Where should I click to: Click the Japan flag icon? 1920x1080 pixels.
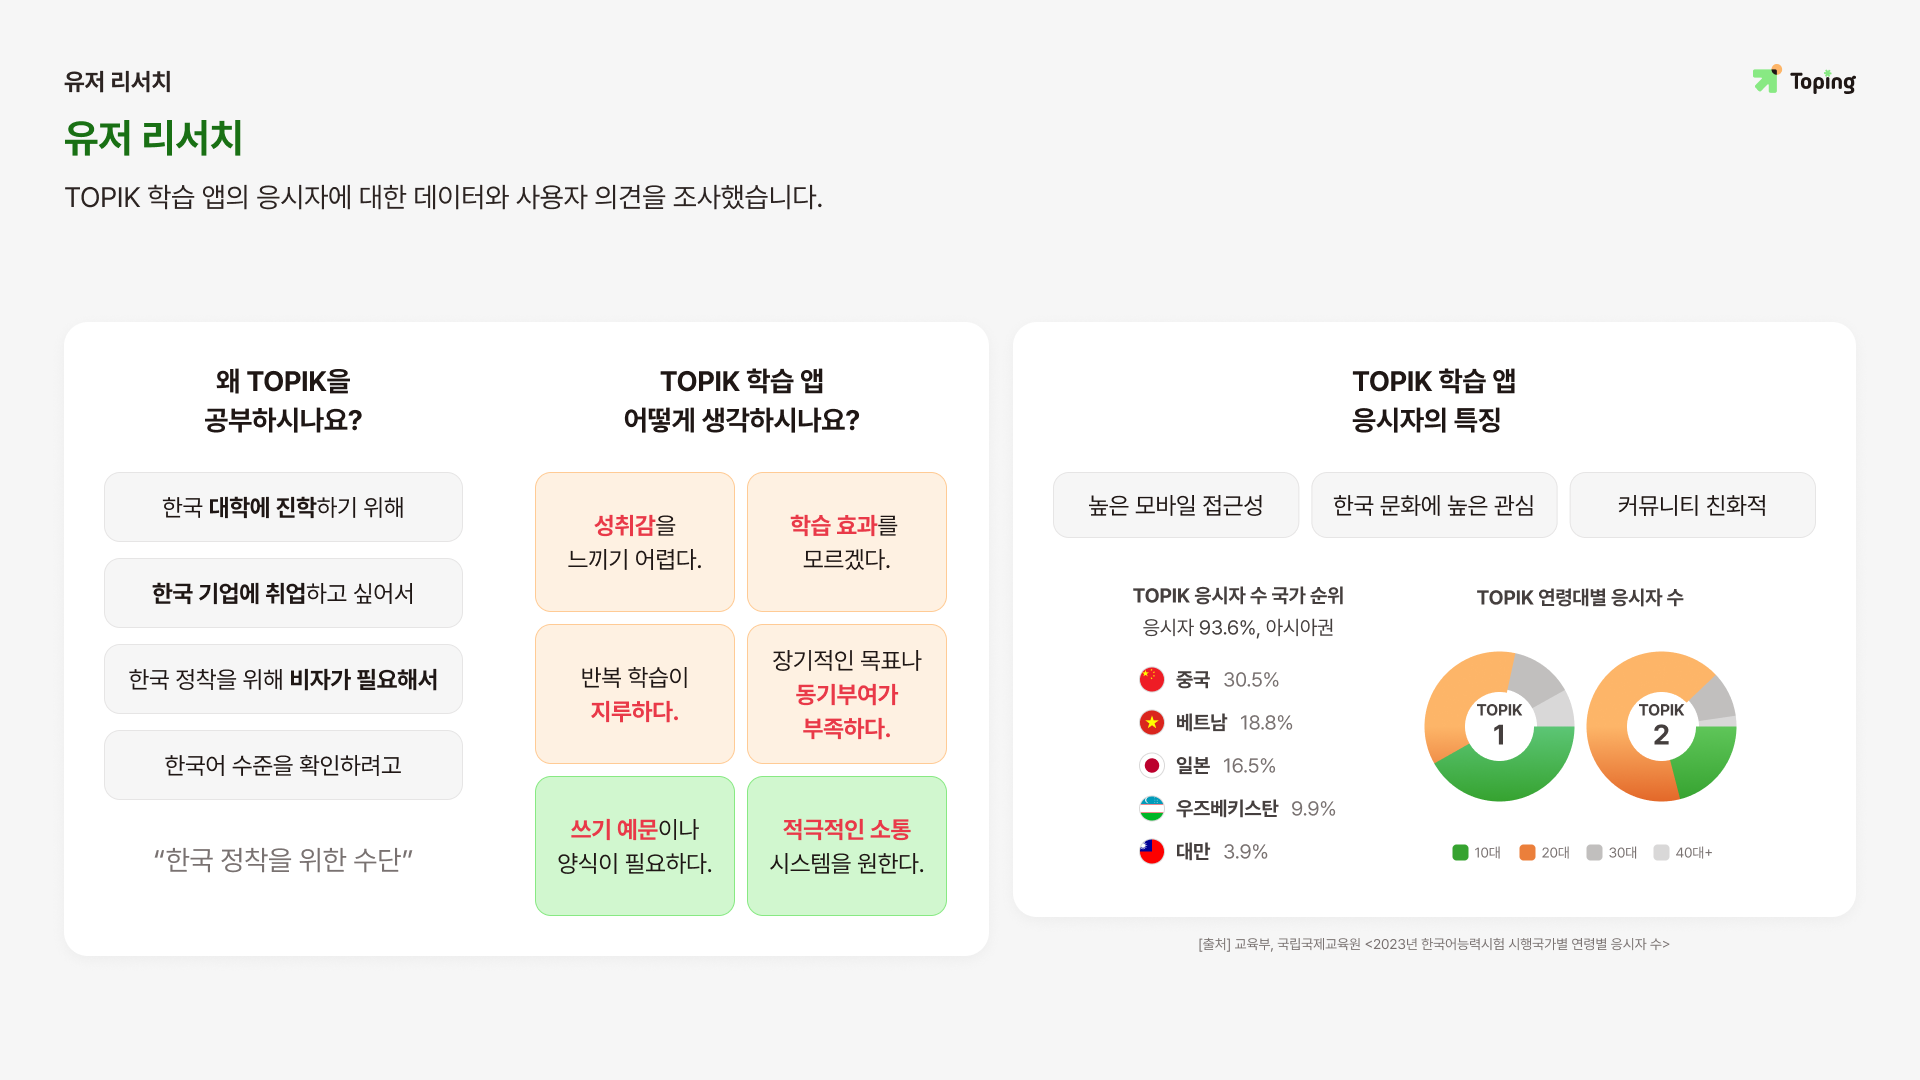click(x=1152, y=766)
